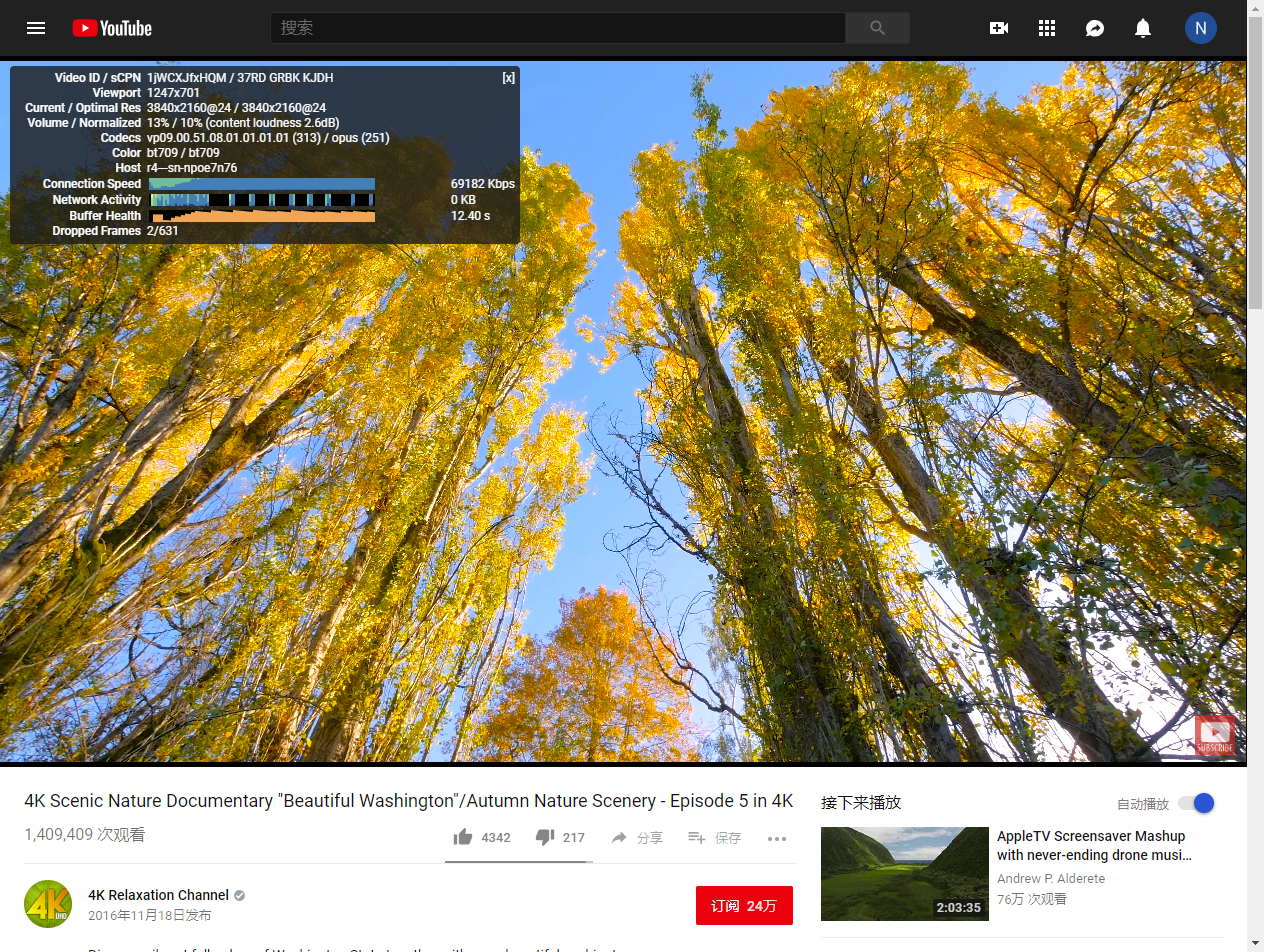Click the red subscribe button
This screenshot has height=952, width=1264.
pyautogui.click(x=744, y=906)
